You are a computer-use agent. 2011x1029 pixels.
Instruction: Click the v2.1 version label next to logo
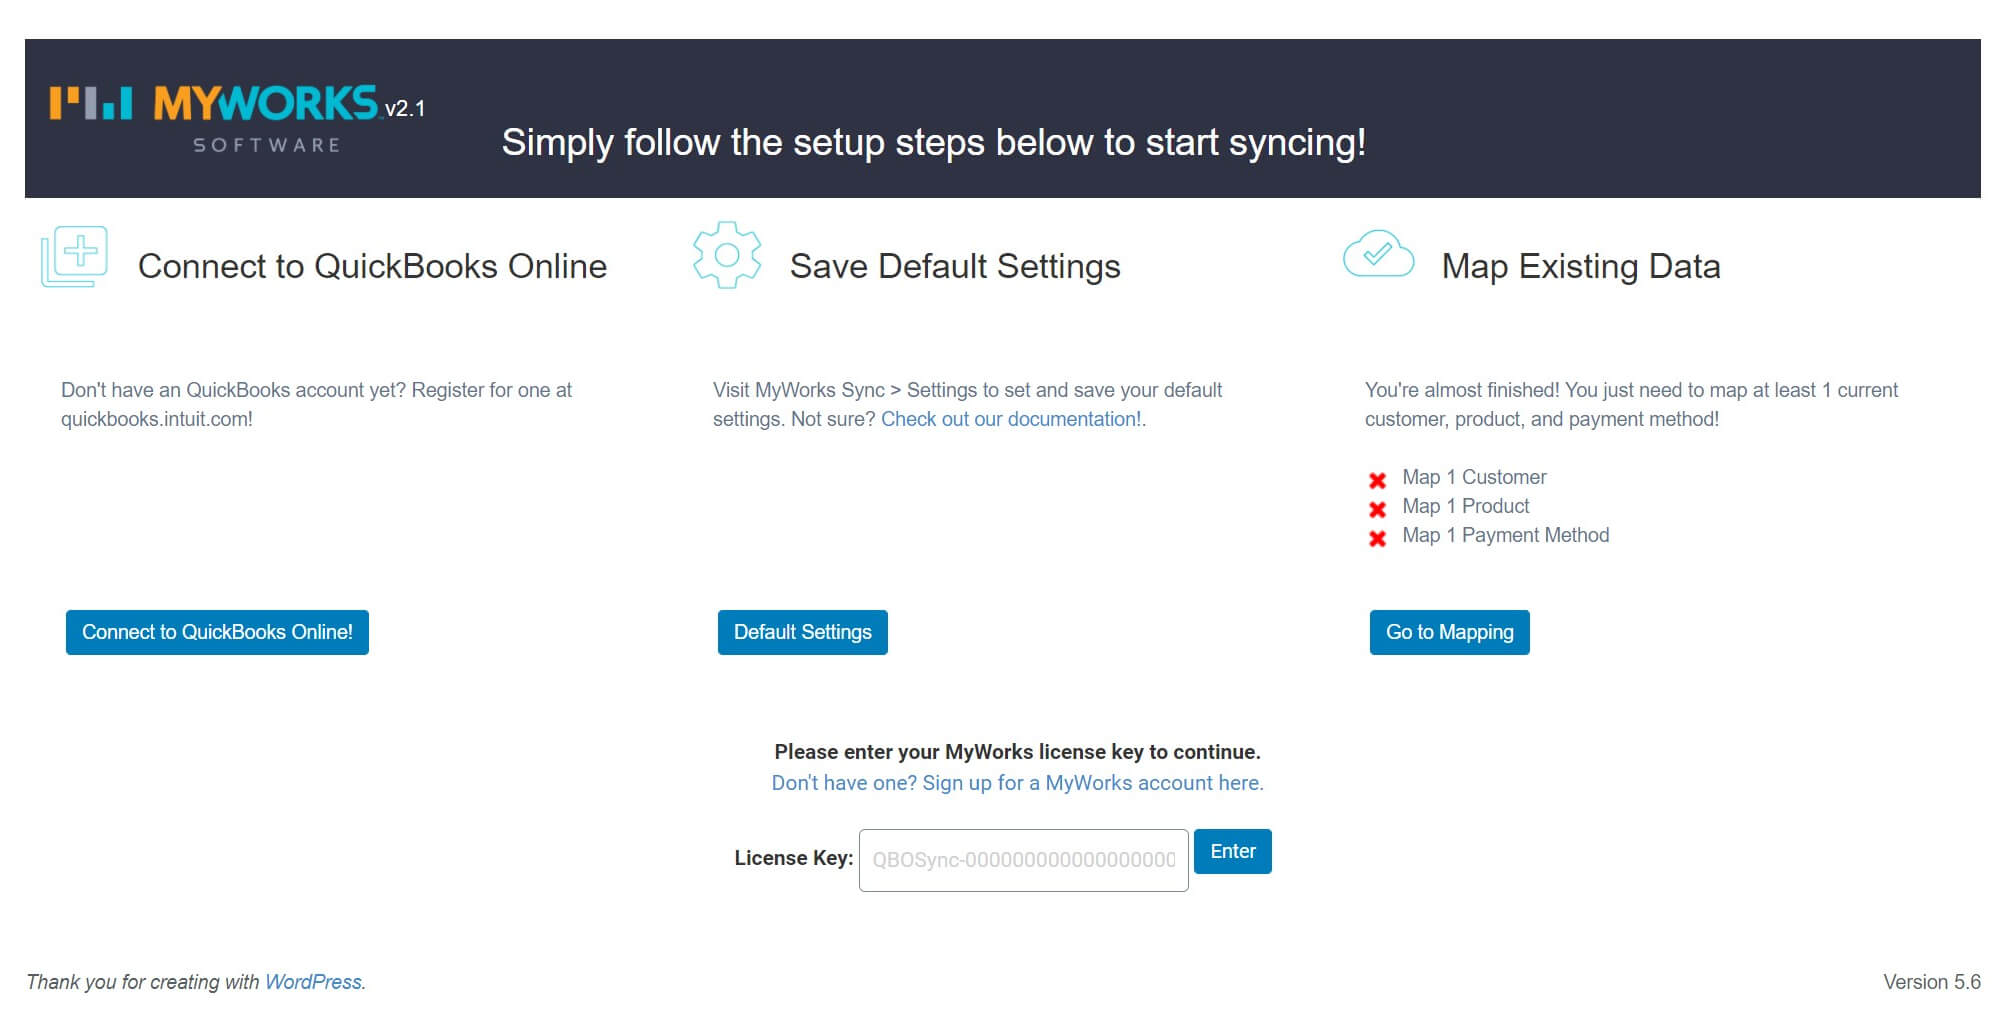(x=406, y=110)
